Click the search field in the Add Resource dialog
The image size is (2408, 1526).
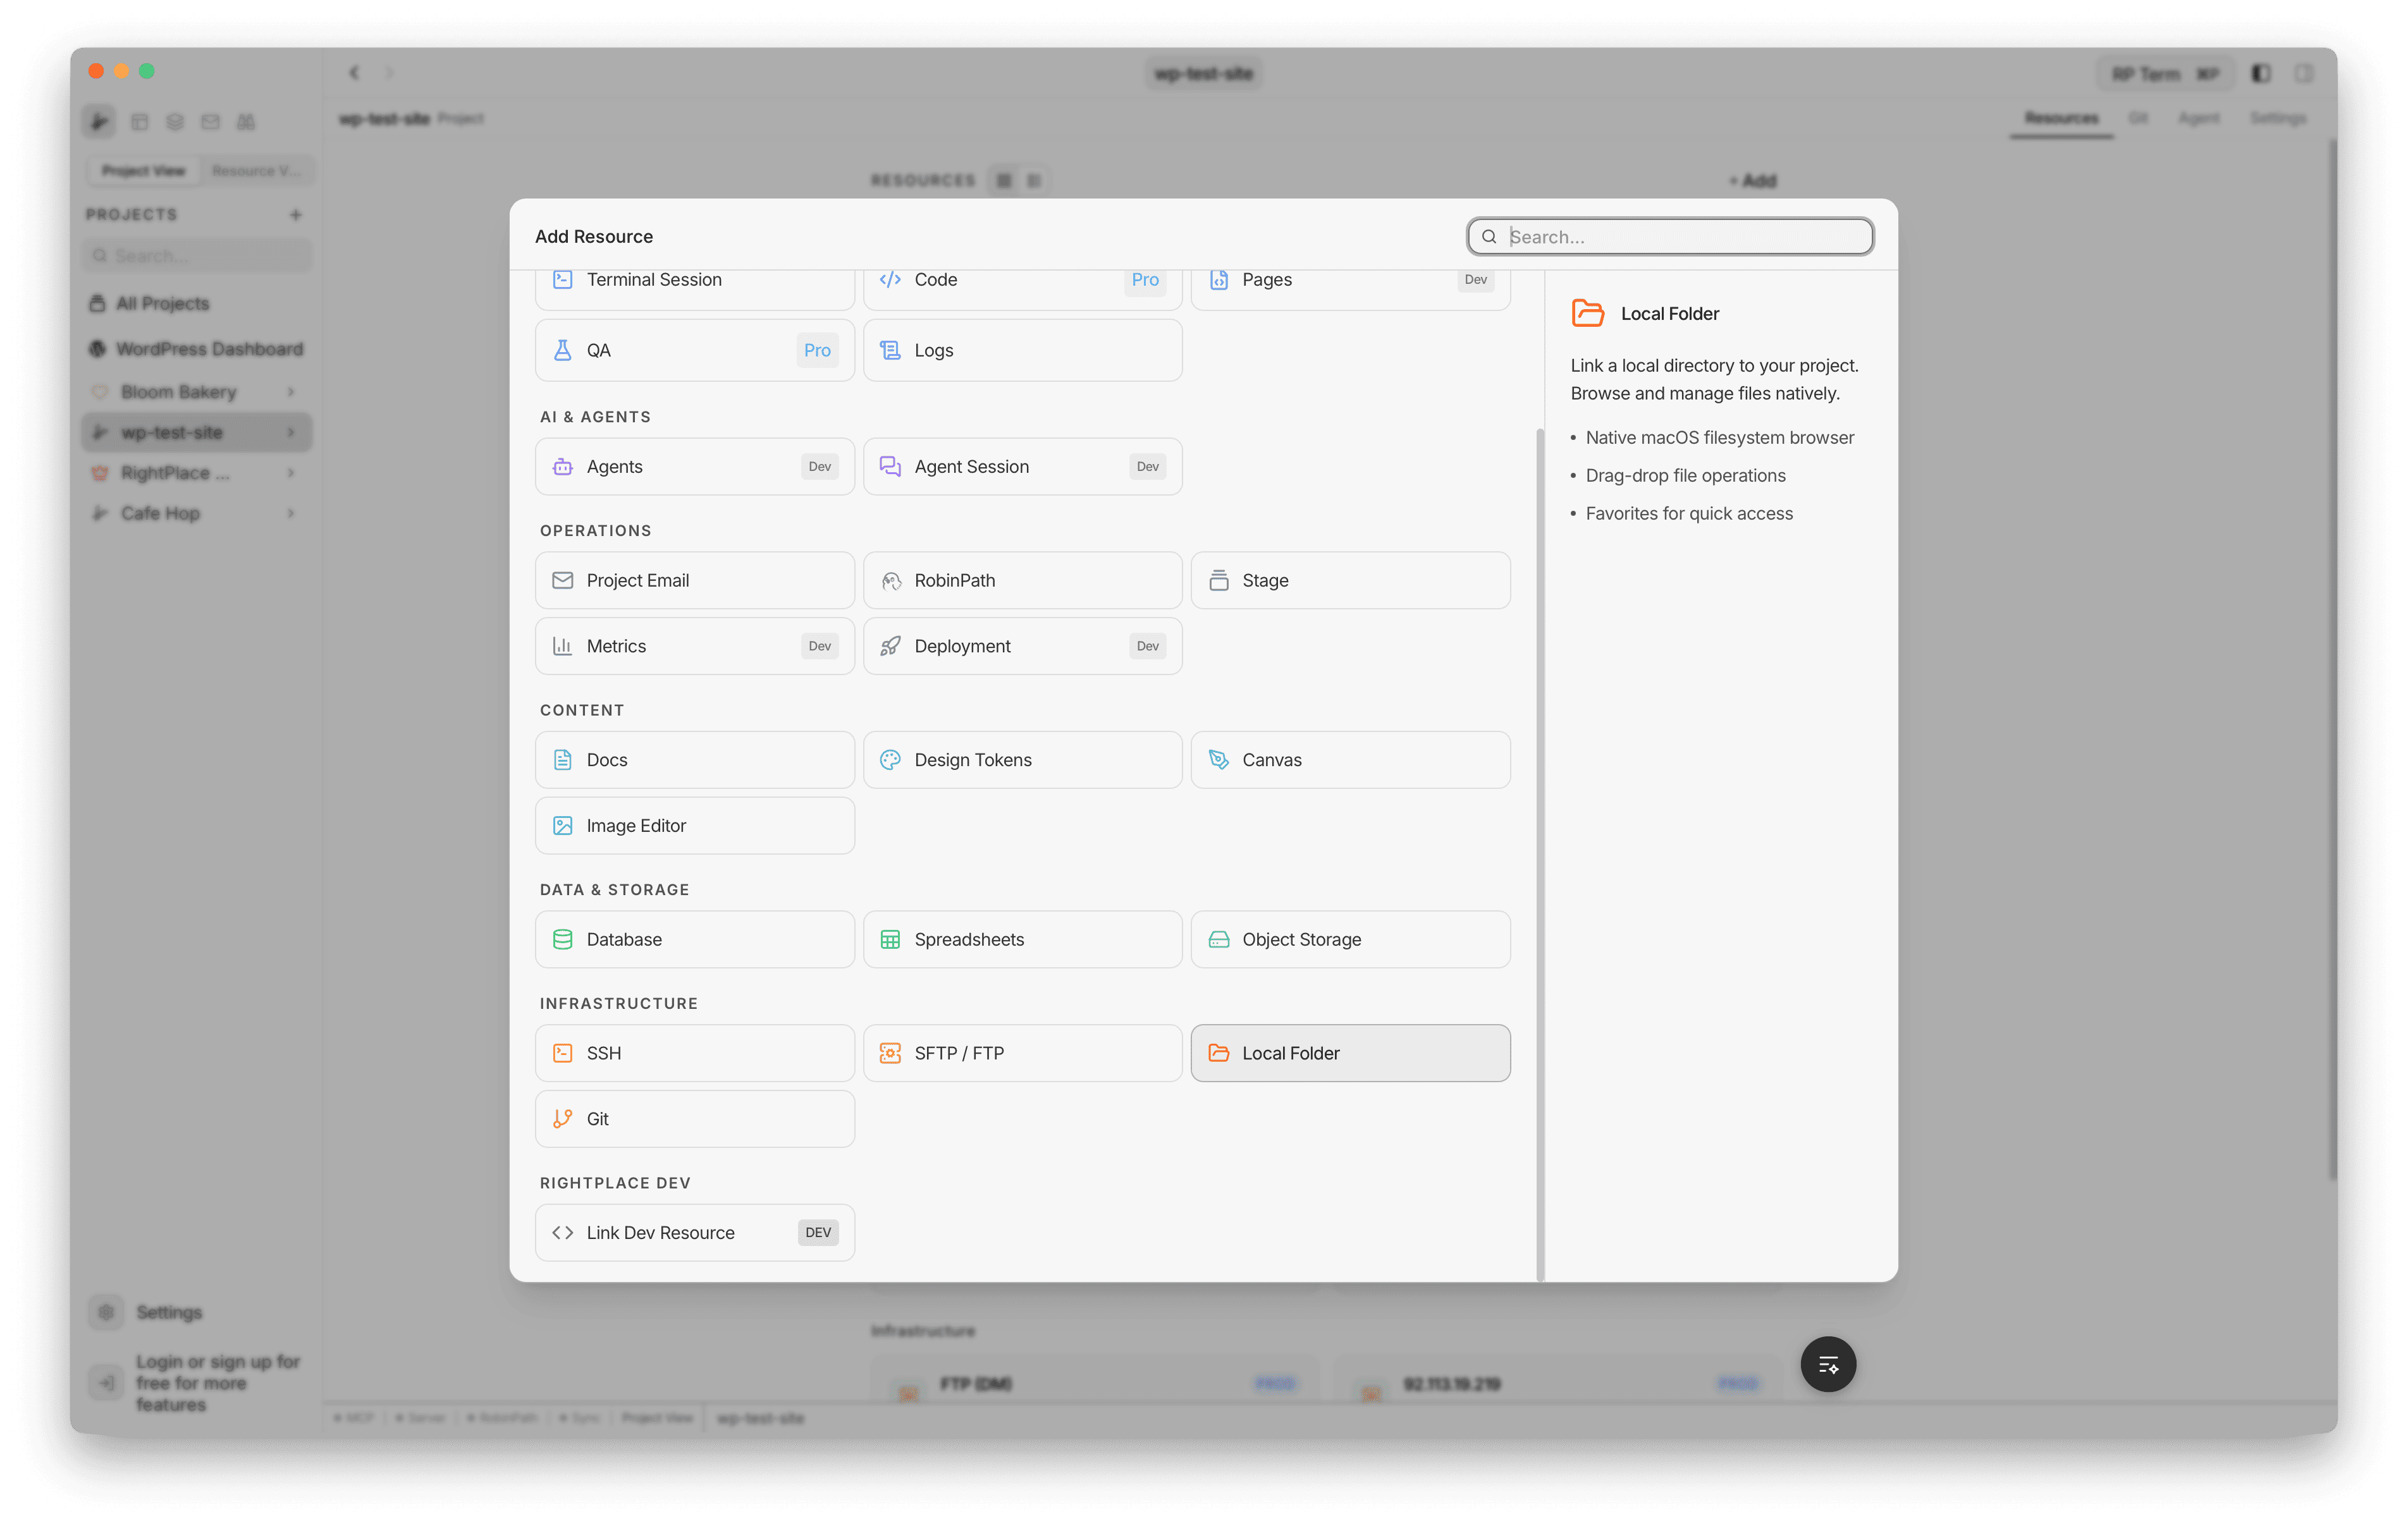(1670, 236)
